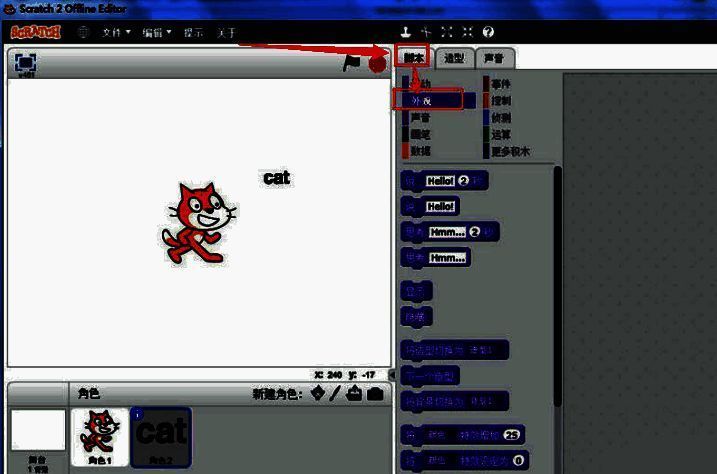
Task: Open the 编辑 (Edit) menu
Action: 156,32
